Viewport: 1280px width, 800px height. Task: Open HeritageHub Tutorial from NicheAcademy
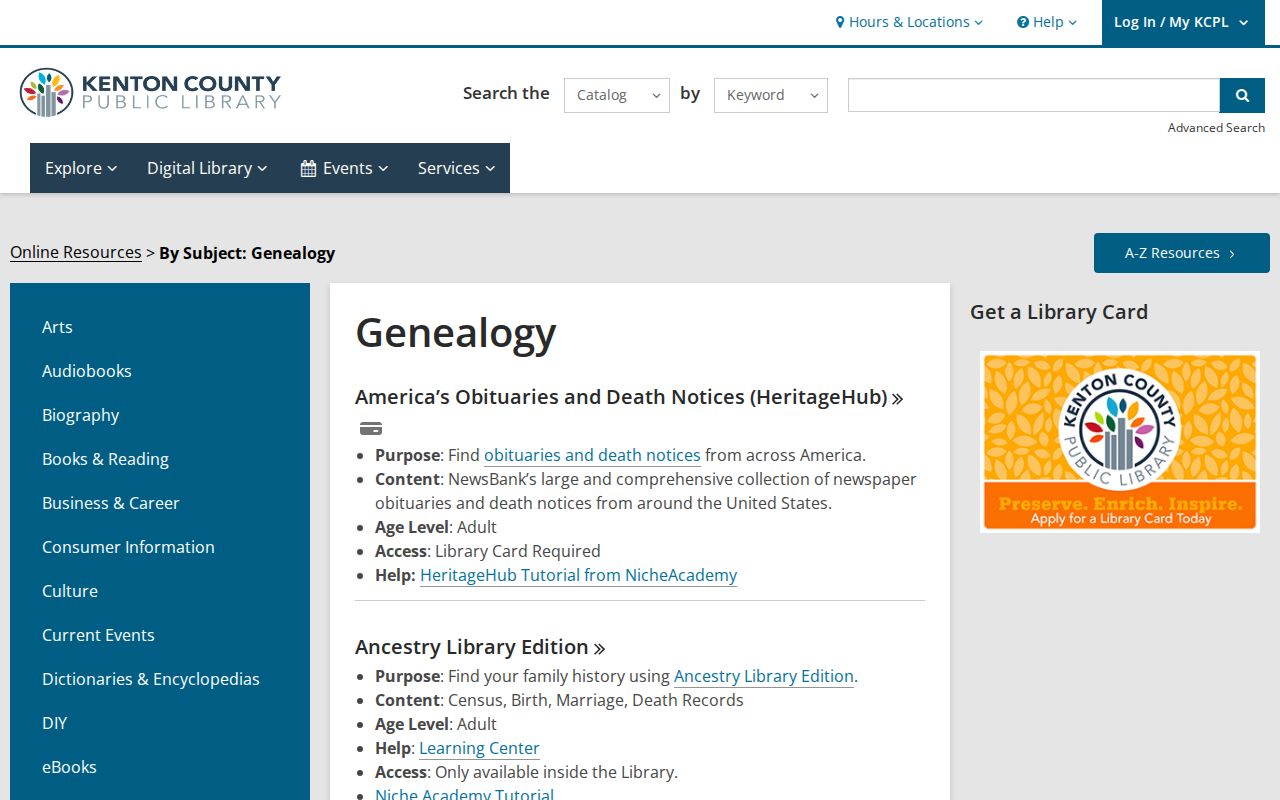click(578, 575)
